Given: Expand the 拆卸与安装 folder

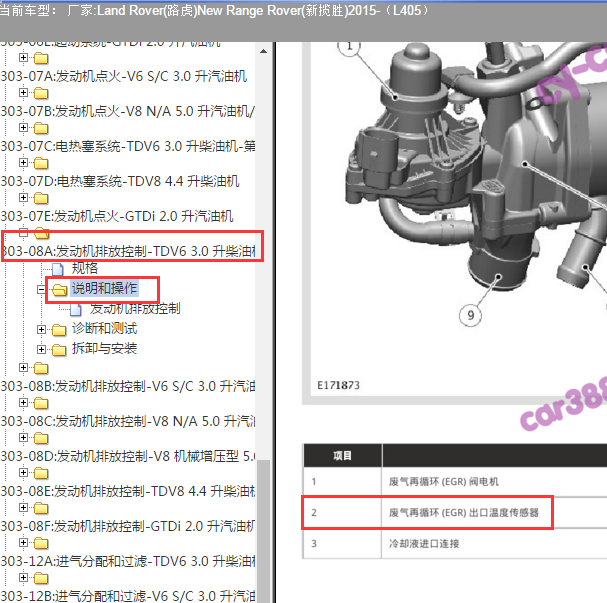Looking at the screenshot, I should point(41,349).
